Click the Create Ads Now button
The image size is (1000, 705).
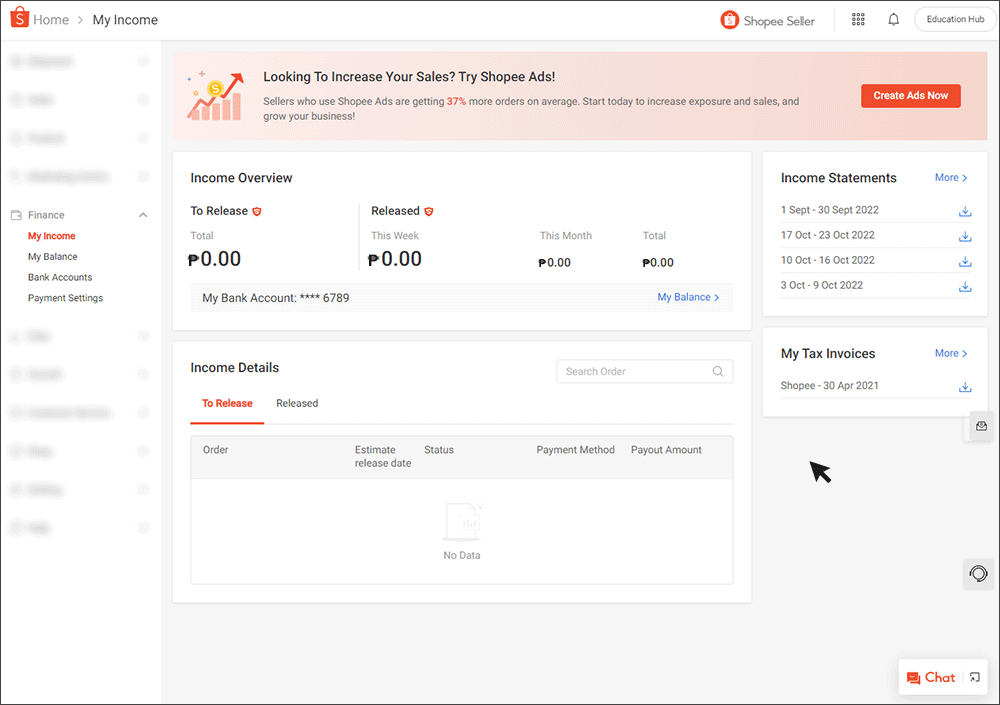910,95
